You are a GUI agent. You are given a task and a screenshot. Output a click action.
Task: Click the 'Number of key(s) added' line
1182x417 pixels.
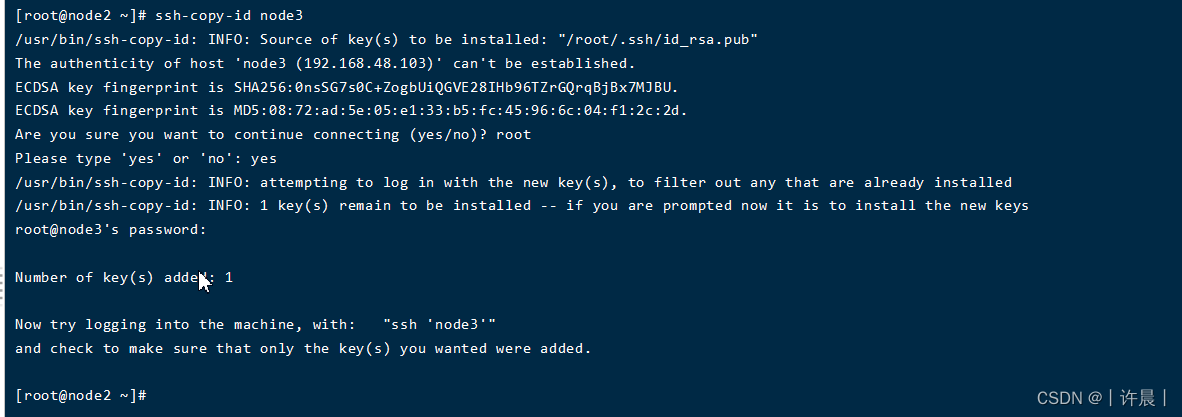[124, 277]
